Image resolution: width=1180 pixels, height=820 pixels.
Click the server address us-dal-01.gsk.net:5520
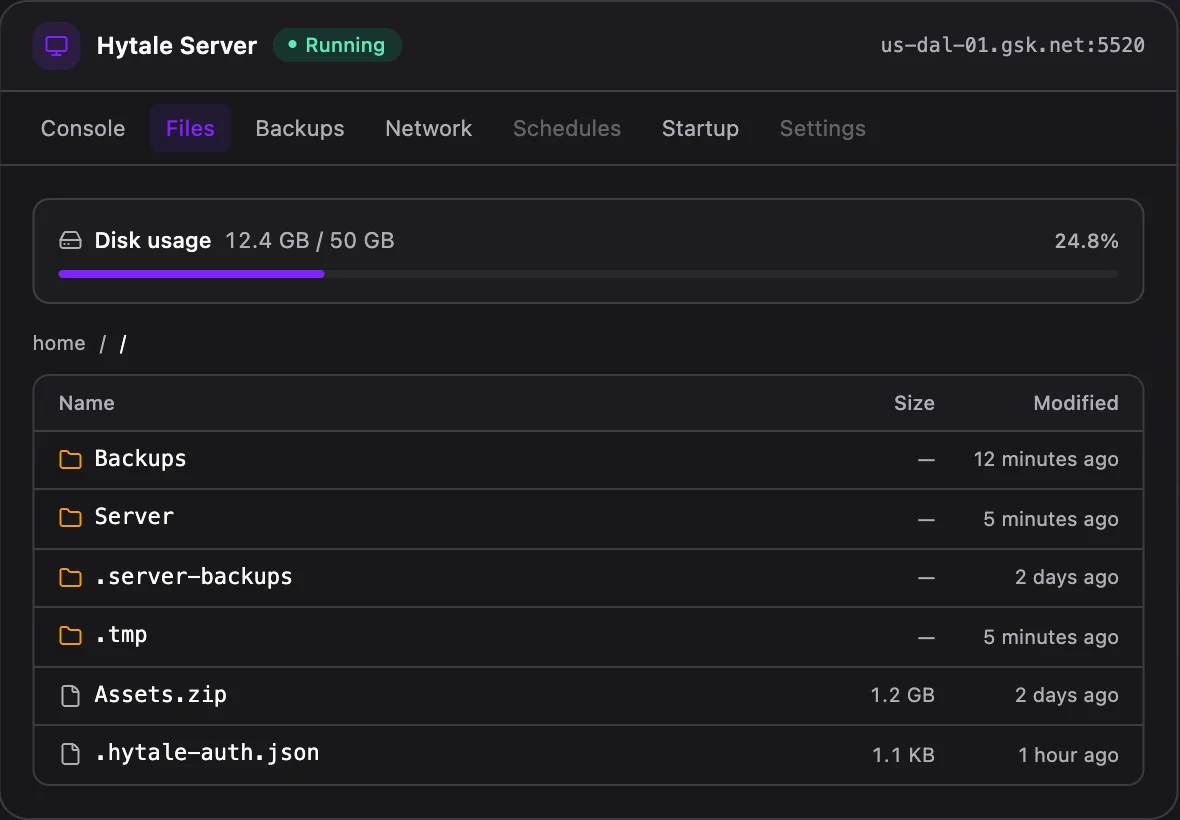pyautogui.click(x=1012, y=45)
